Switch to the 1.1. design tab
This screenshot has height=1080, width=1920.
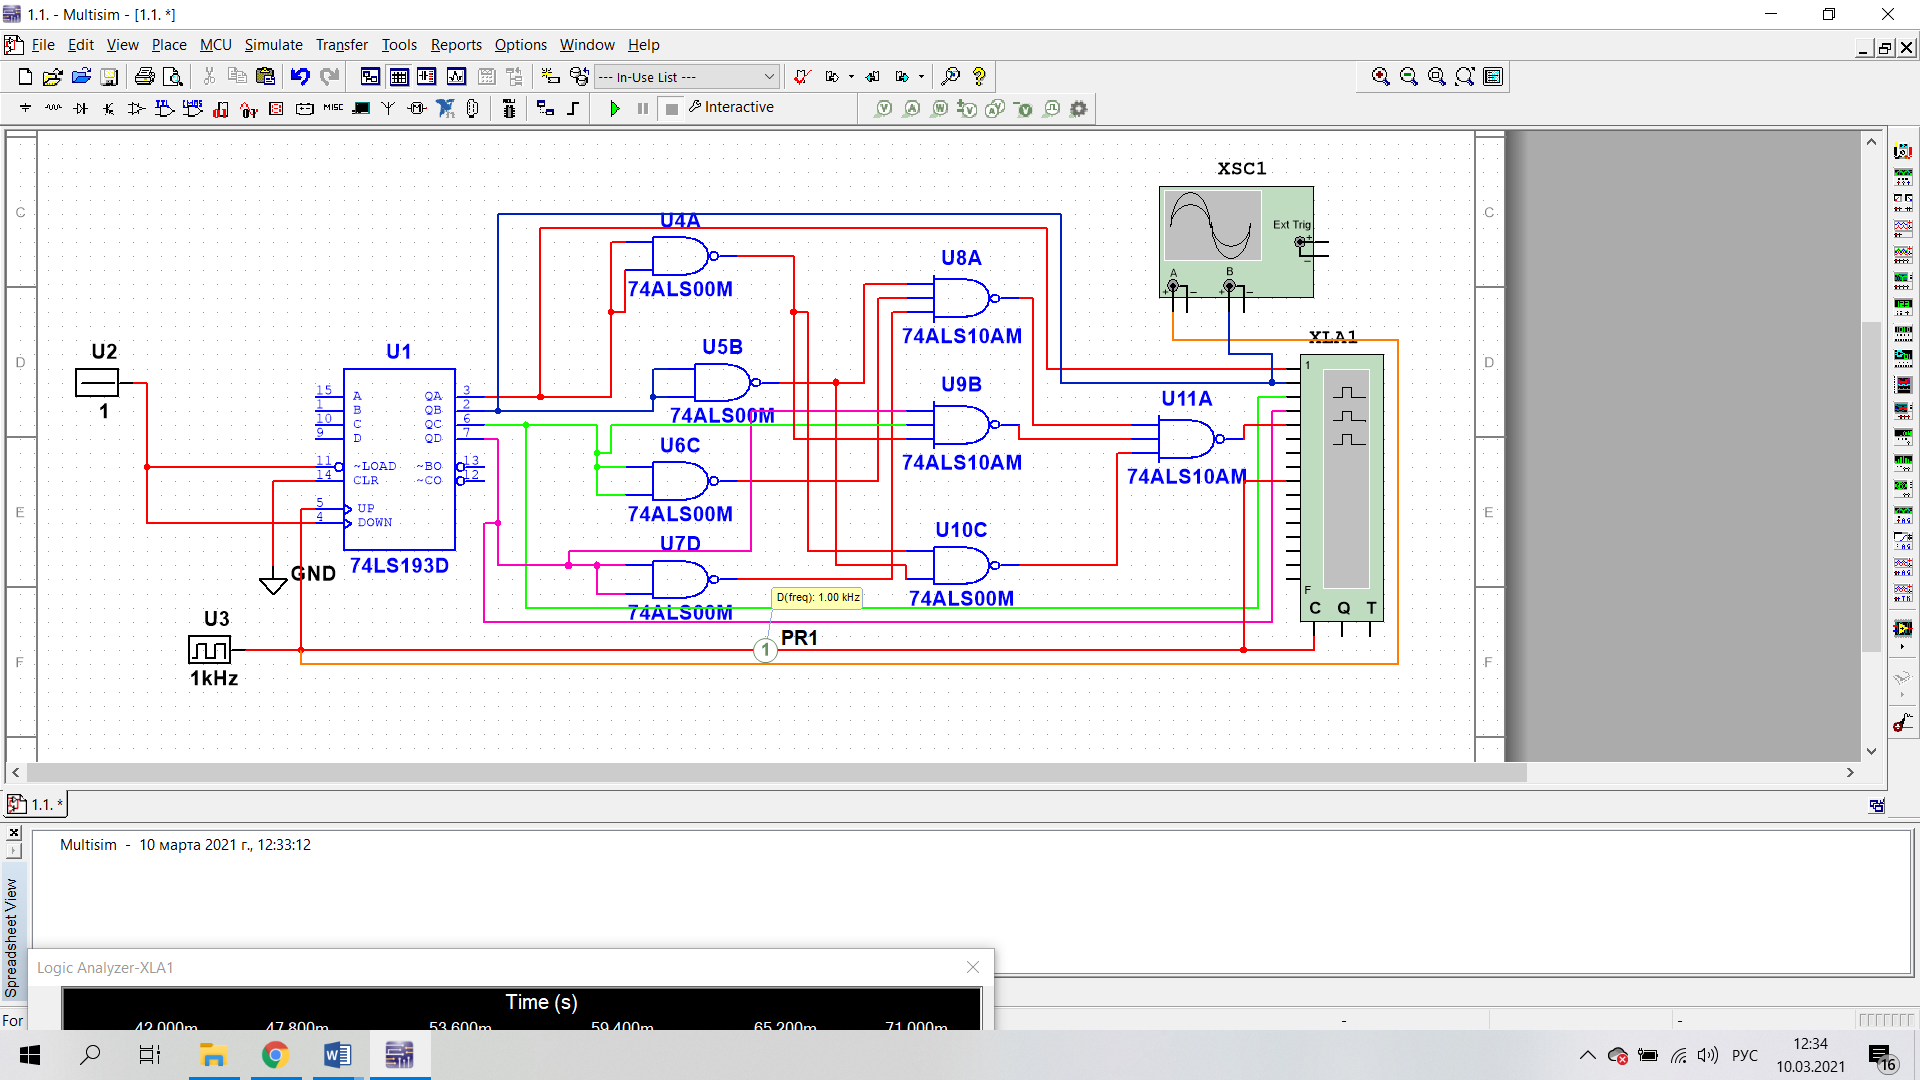pyautogui.click(x=36, y=804)
